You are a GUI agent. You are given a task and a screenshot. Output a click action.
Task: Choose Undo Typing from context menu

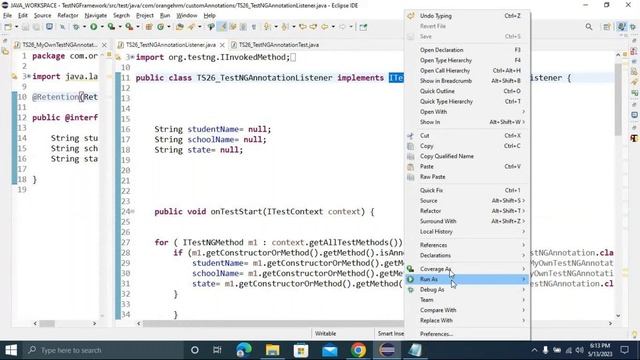(x=467, y=16)
